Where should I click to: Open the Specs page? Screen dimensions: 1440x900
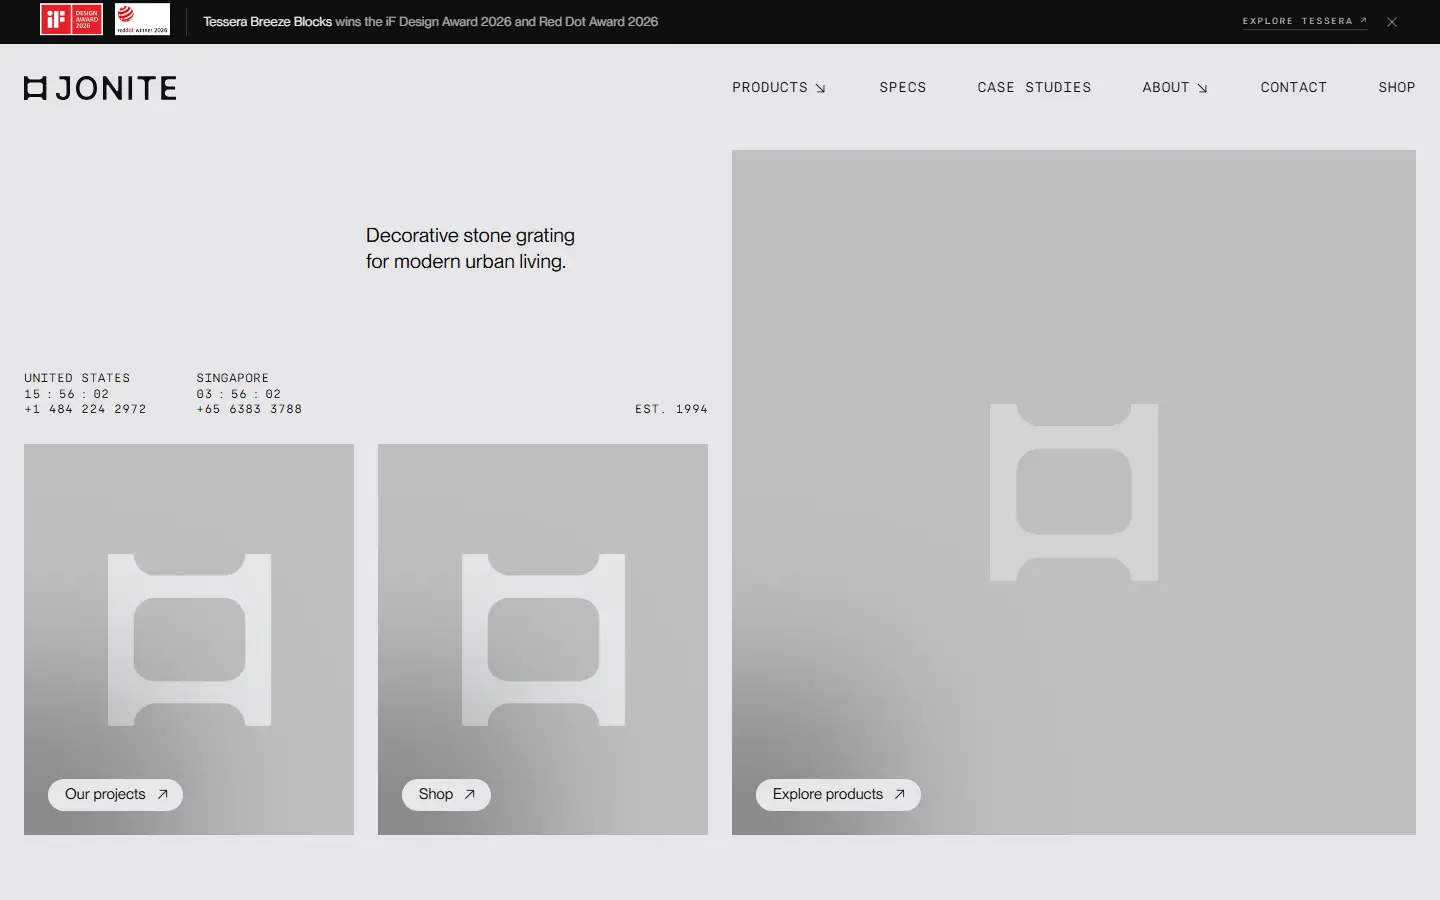pos(903,88)
